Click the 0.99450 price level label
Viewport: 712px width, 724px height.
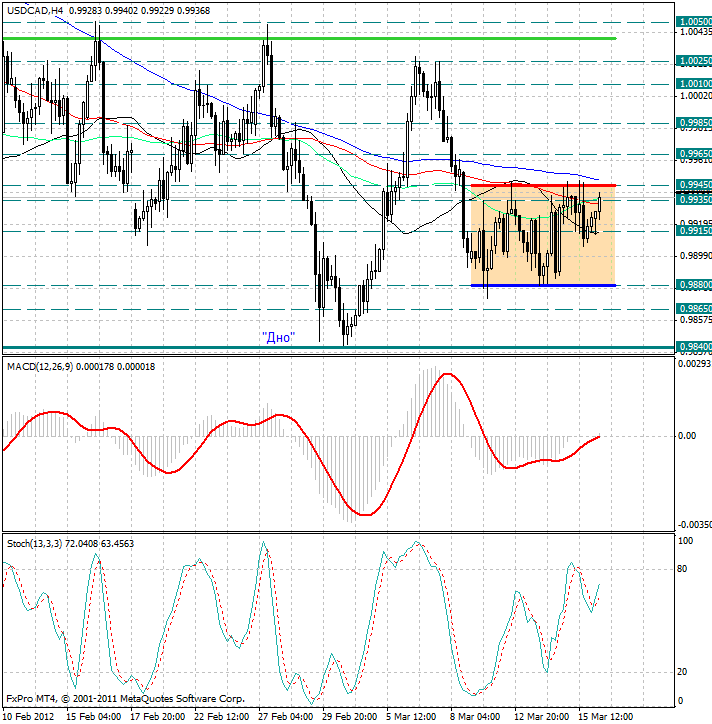pyautogui.click(x=694, y=185)
